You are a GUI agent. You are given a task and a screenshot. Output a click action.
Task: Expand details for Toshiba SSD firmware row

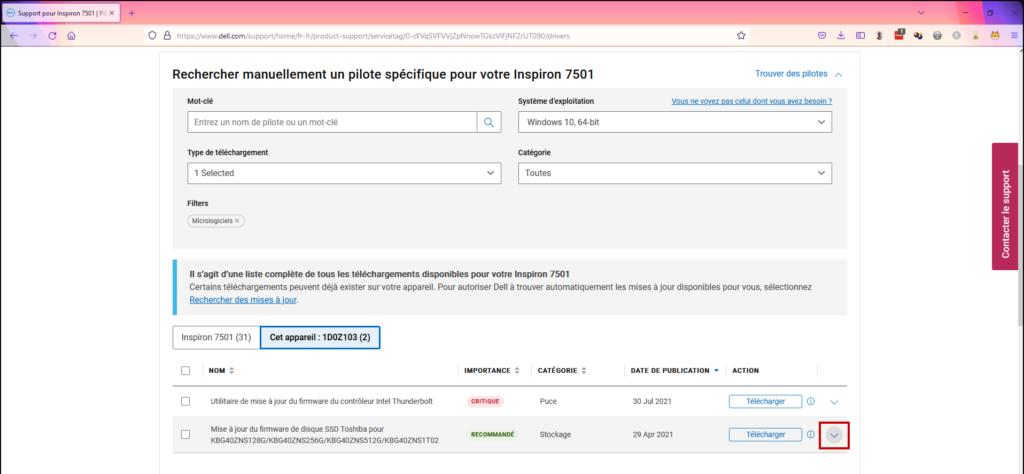point(834,435)
